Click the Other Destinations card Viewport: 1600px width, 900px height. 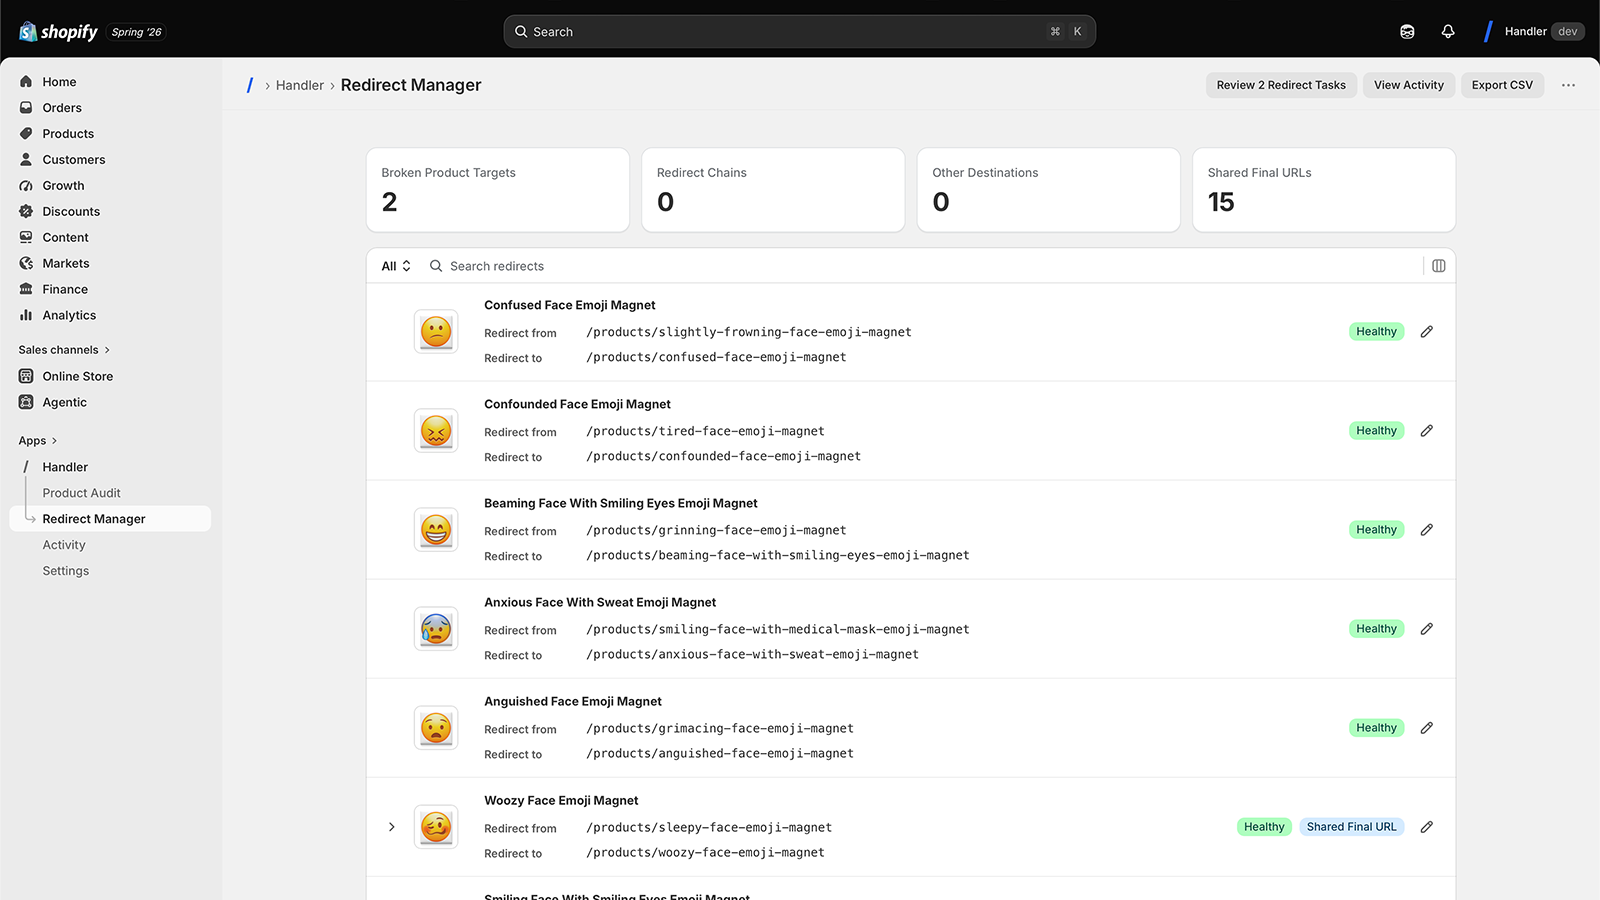pos(1049,190)
